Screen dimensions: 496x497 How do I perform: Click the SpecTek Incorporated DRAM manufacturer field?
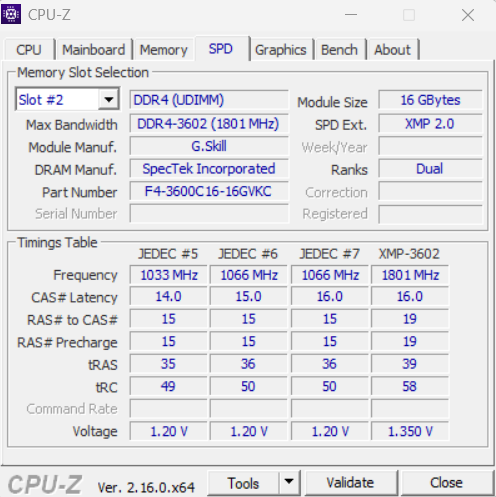click(209, 169)
